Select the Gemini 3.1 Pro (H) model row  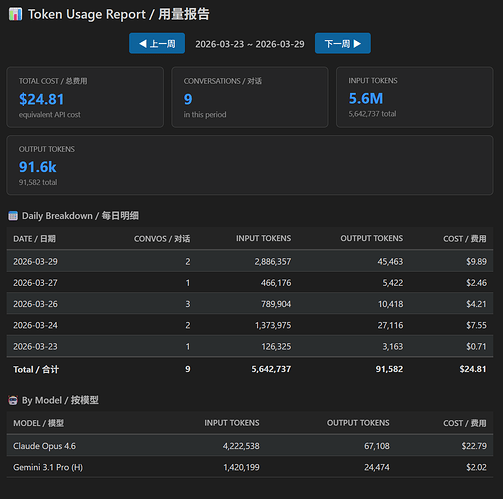coord(250,467)
